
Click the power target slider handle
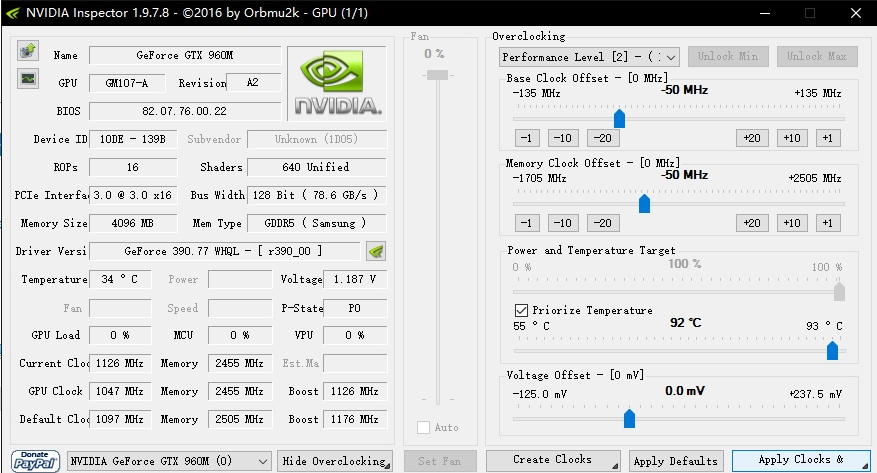coord(839,291)
